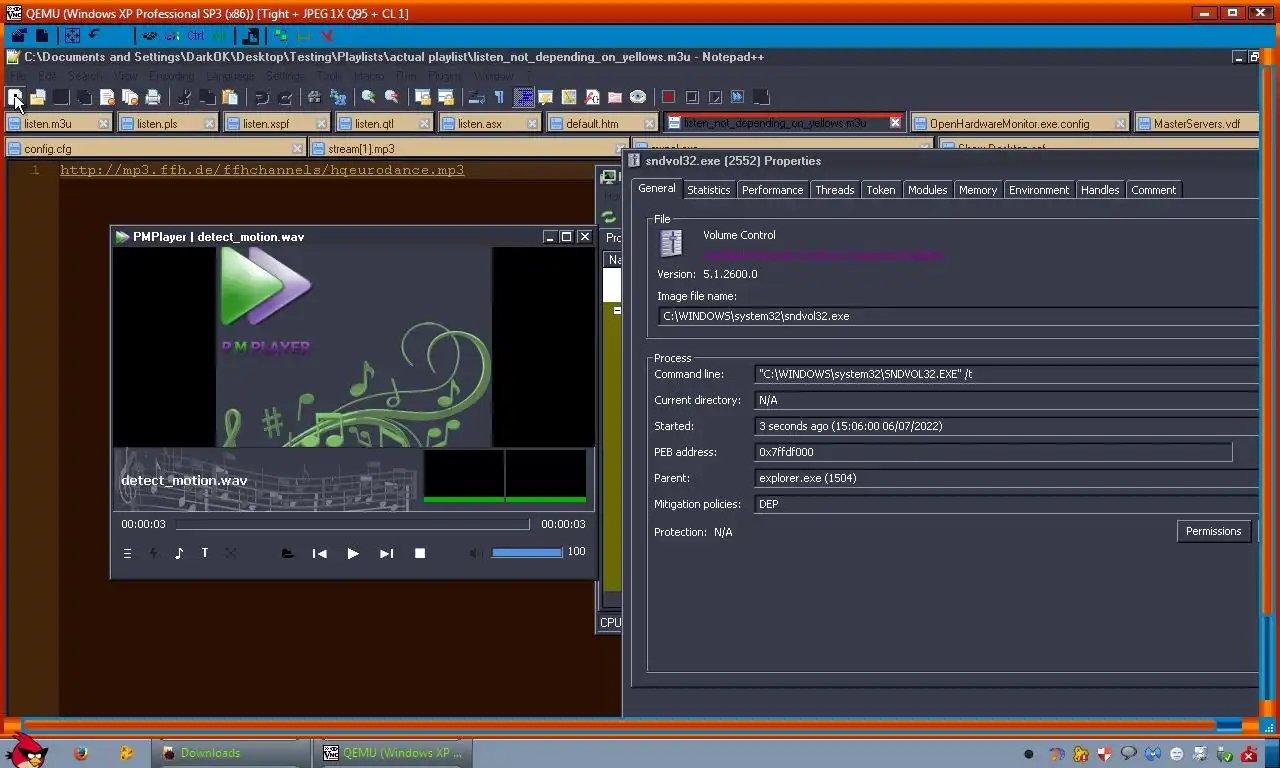Click Notepad++ Open file toolbar icon
The image size is (1280, 768).
[x=38, y=97]
